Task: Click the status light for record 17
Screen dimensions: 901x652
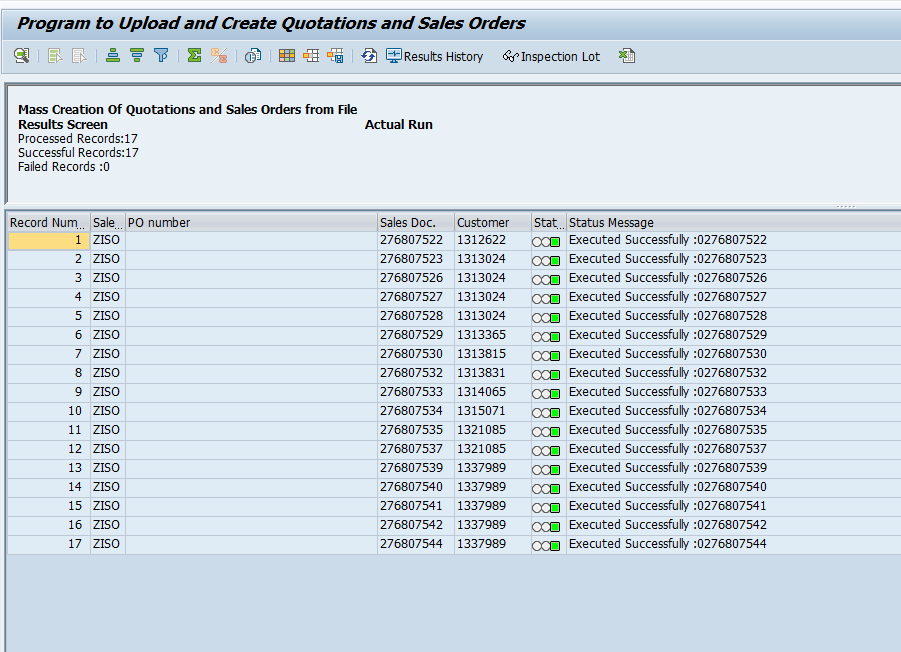Action: click(546, 545)
